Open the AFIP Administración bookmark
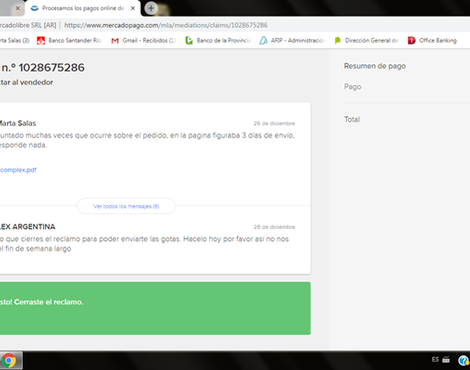This screenshot has width=470, height=370. pyautogui.click(x=292, y=40)
